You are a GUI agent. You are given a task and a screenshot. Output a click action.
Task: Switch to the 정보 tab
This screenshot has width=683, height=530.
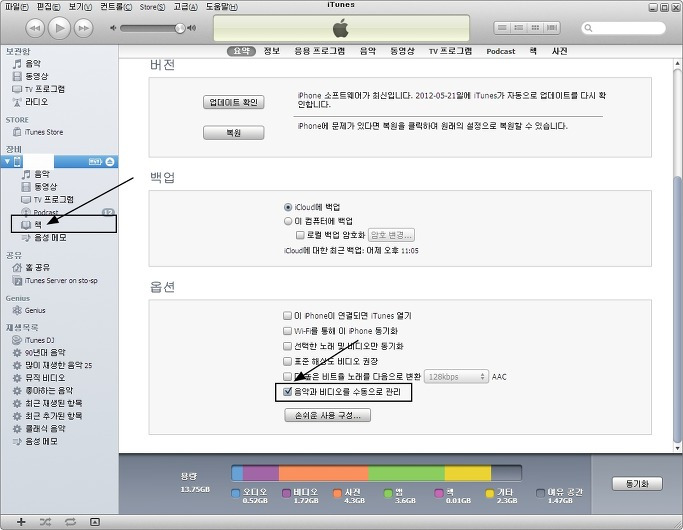pyautogui.click(x=271, y=51)
